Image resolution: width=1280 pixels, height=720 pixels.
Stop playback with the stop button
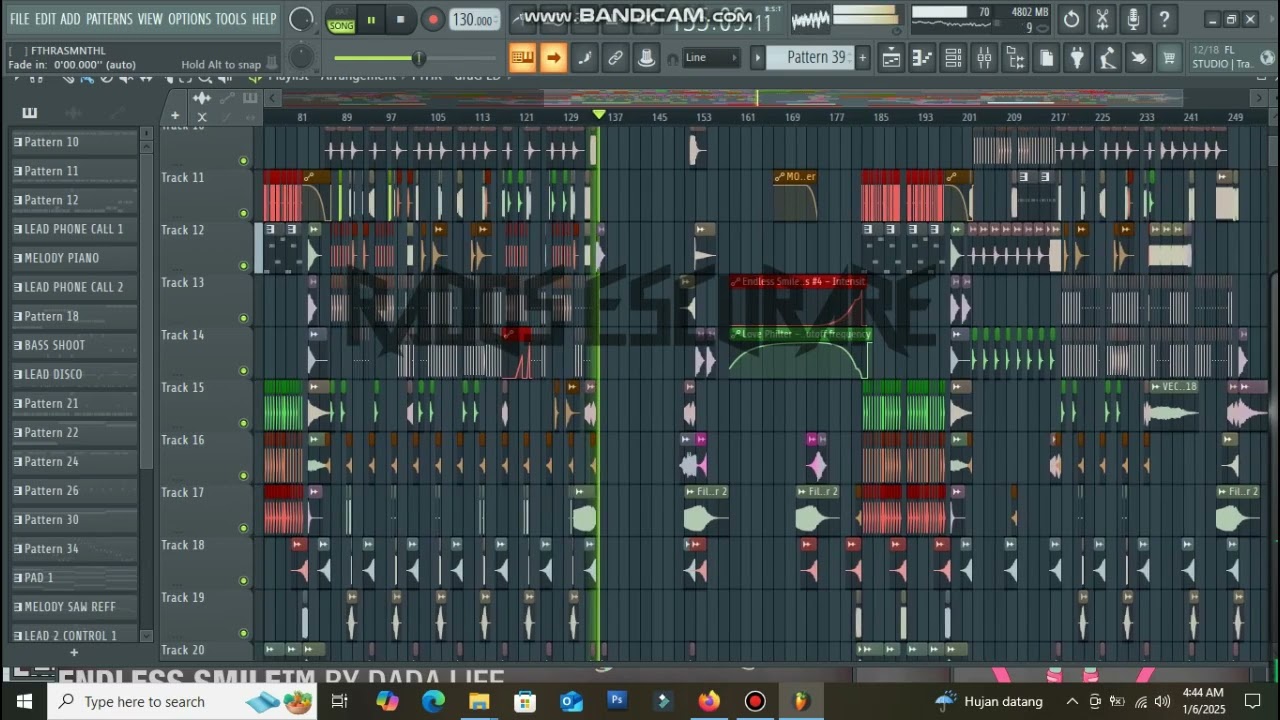tap(401, 20)
